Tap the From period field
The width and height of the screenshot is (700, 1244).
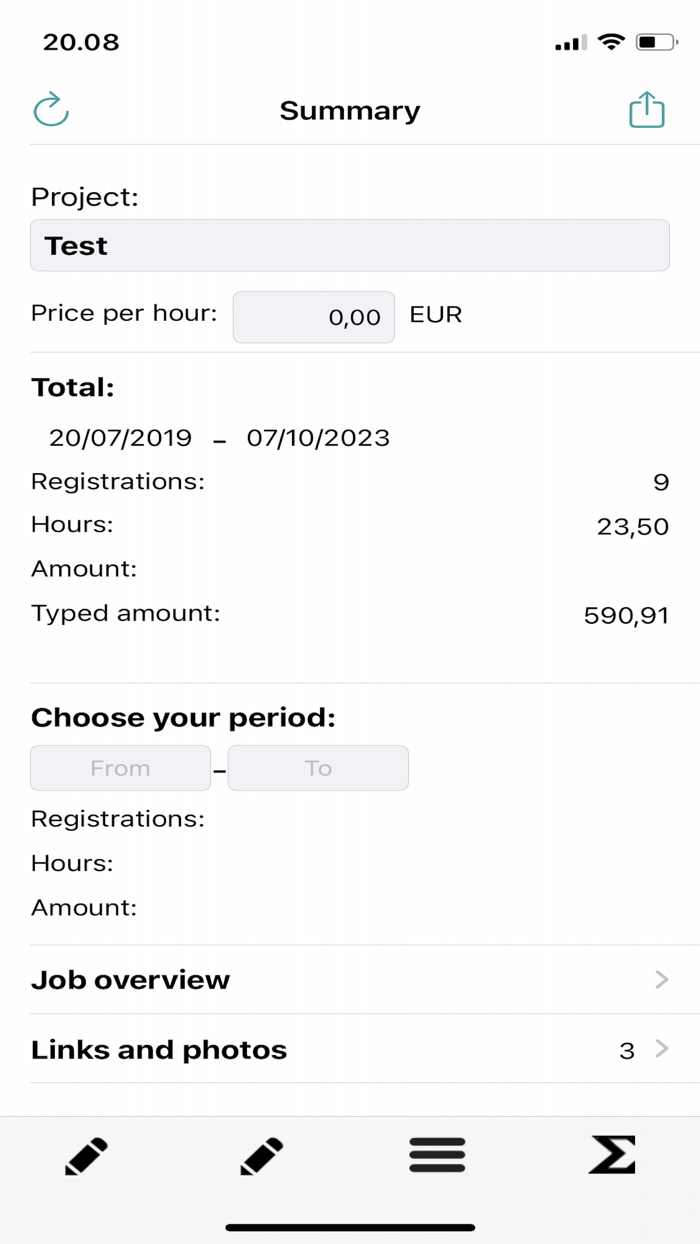click(120, 768)
